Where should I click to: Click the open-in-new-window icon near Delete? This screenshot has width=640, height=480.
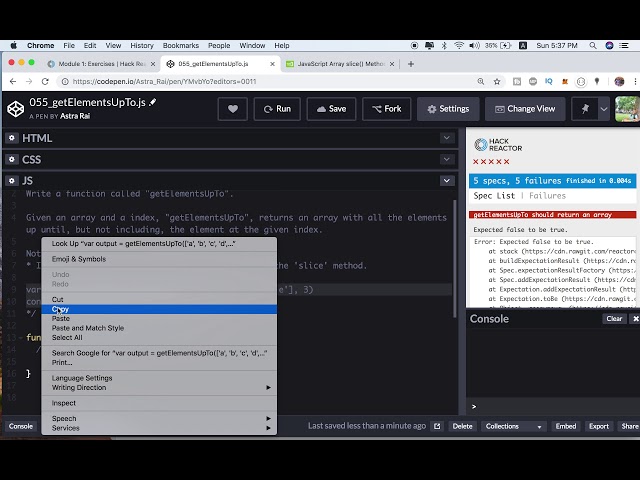[x=437, y=426]
